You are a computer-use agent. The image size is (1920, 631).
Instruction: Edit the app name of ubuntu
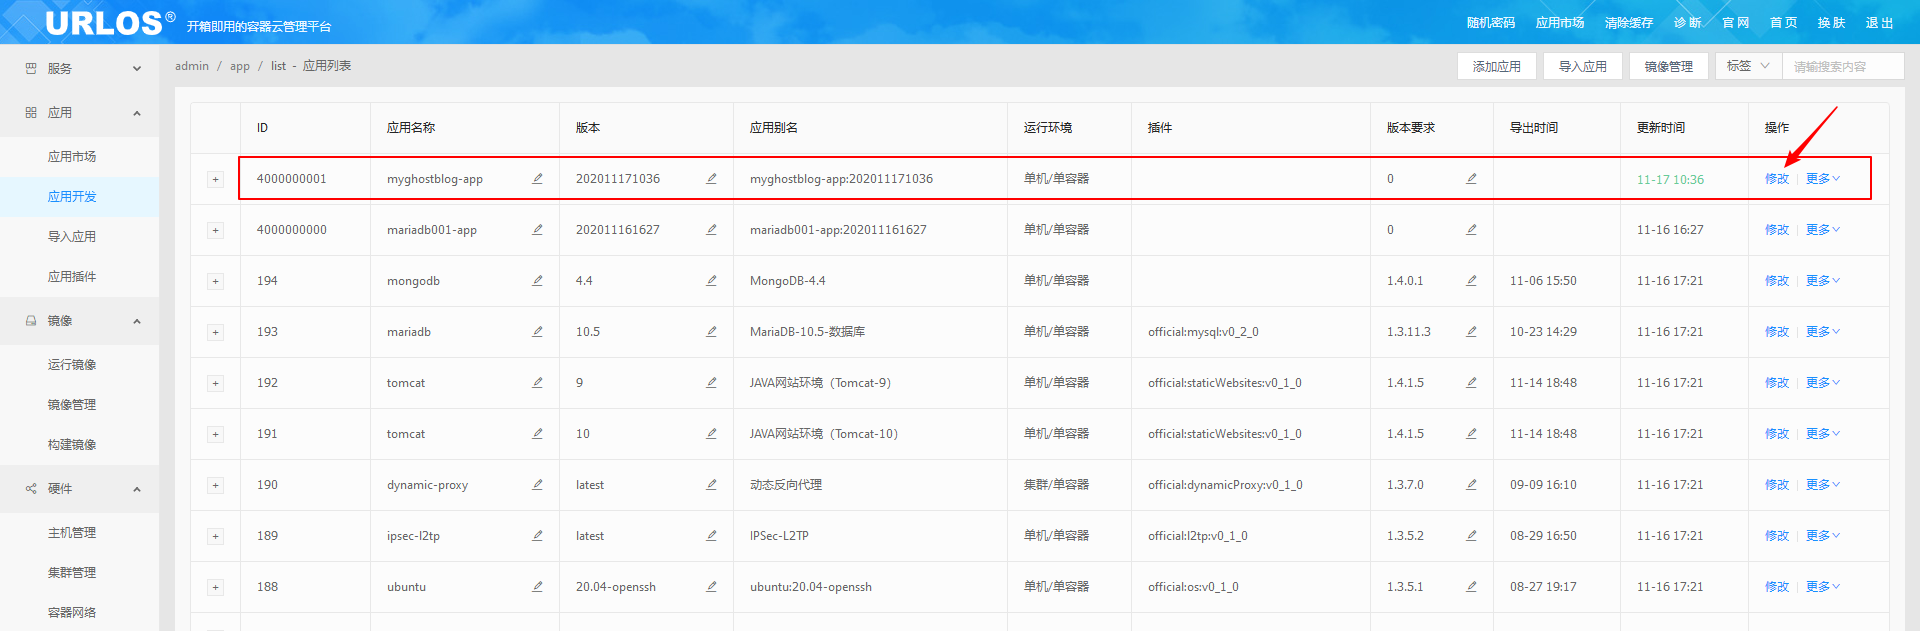(x=537, y=587)
